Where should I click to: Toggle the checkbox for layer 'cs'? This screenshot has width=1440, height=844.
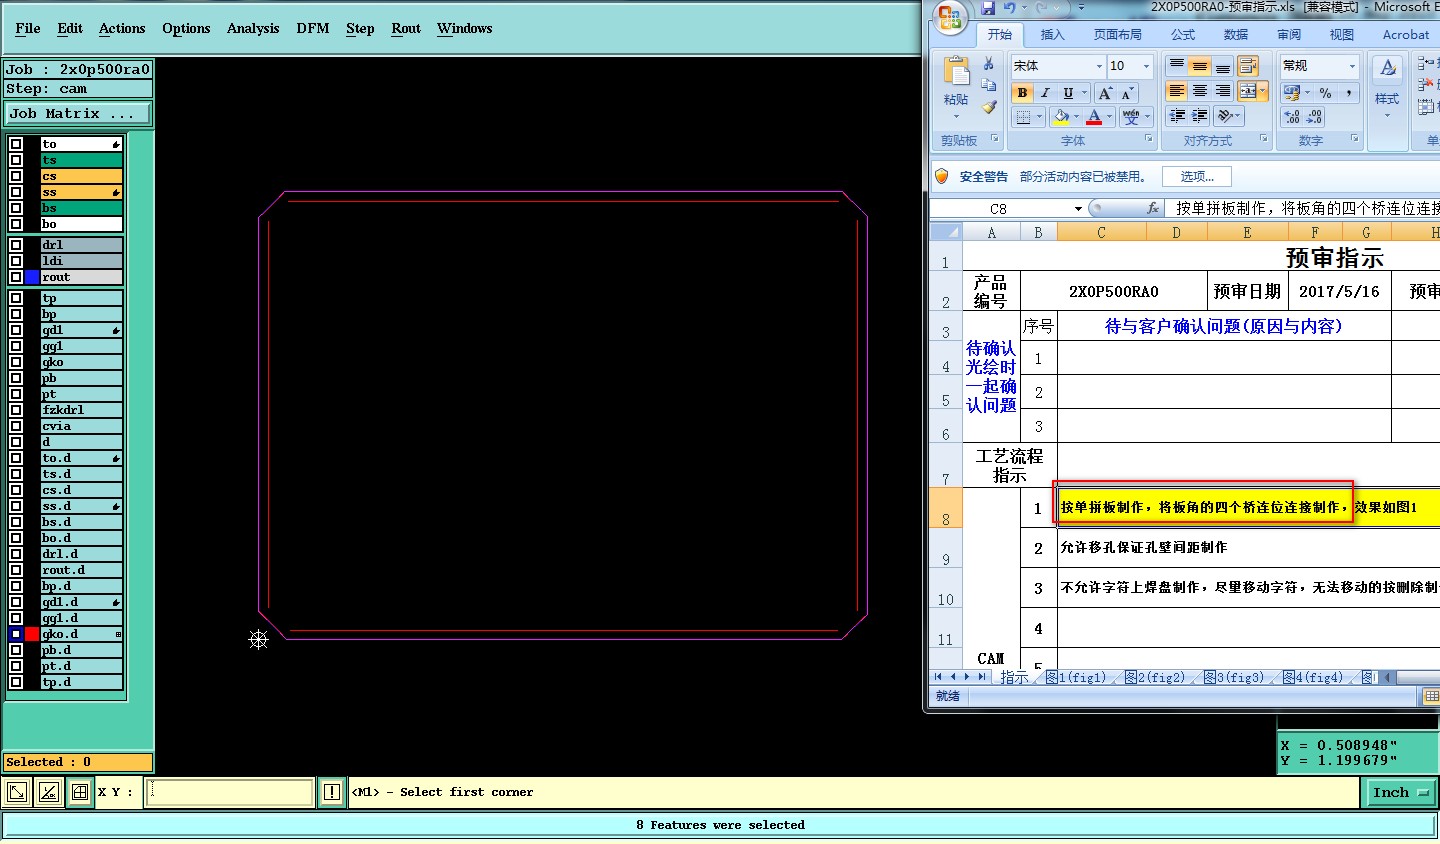coord(16,176)
